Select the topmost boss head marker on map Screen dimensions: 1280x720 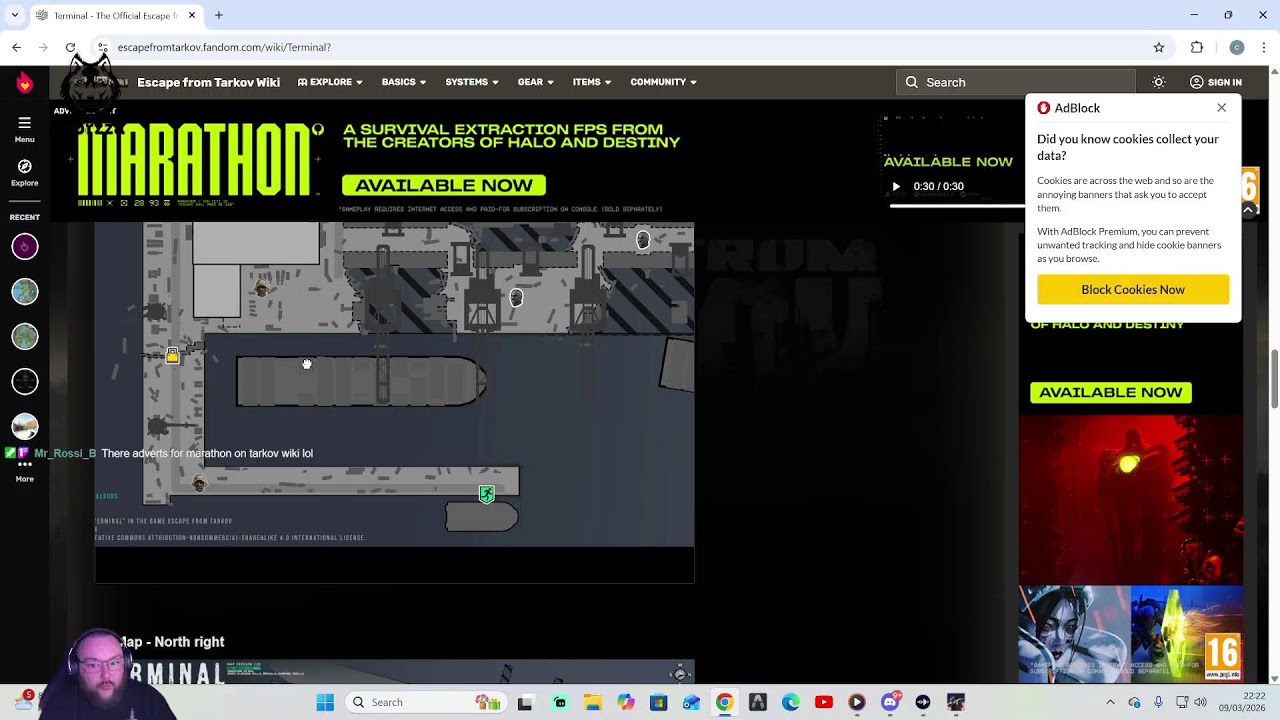pyautogui.click(x=643, y=240)
